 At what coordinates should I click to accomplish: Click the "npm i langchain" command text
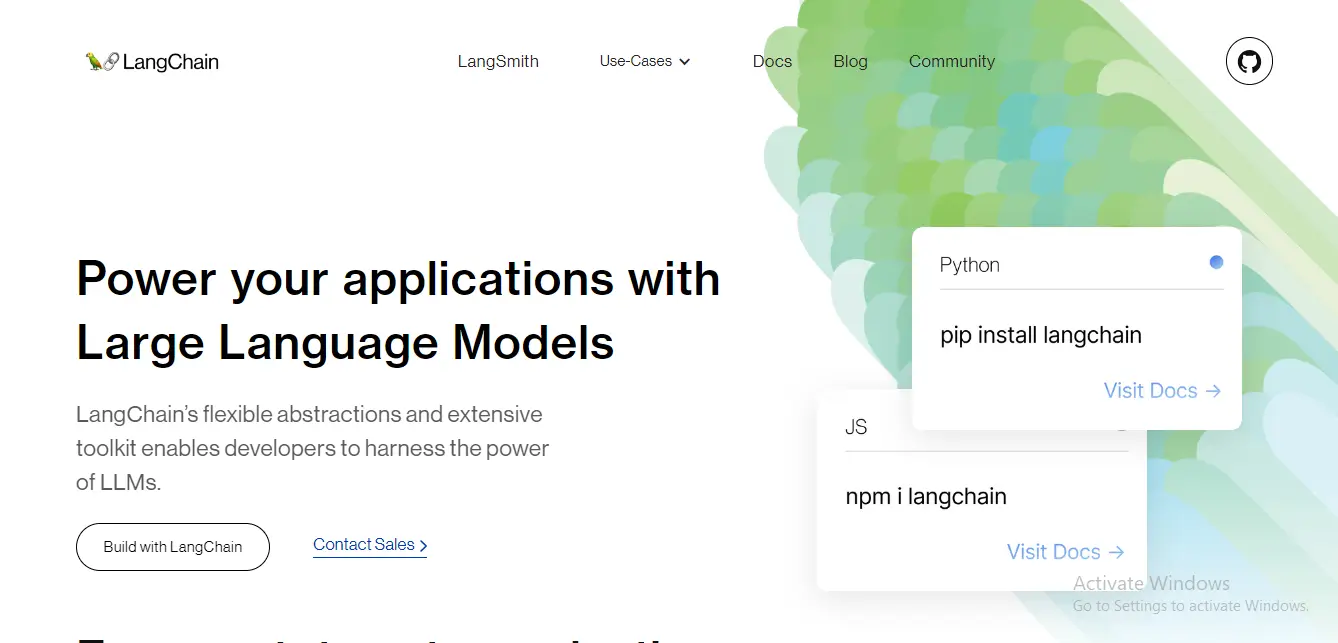pos(926,497)
